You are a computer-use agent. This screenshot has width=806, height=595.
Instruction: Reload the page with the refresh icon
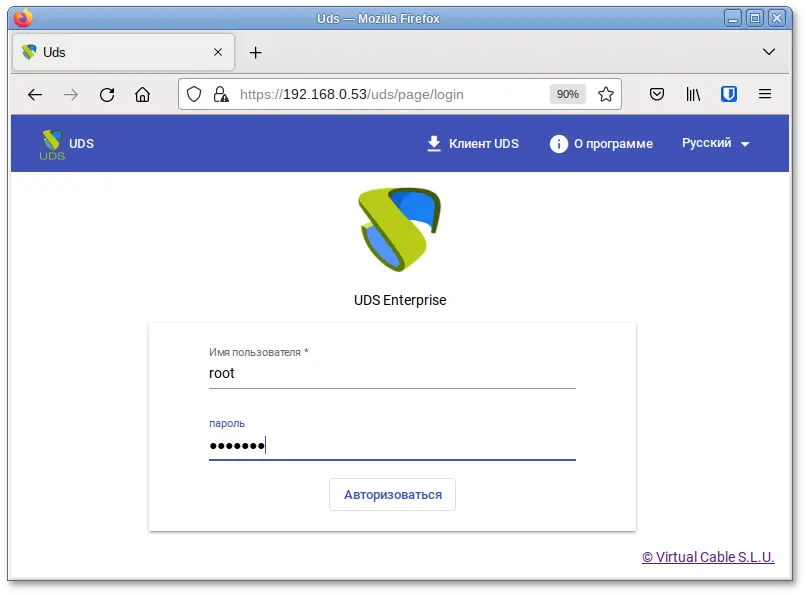point(107,94)
